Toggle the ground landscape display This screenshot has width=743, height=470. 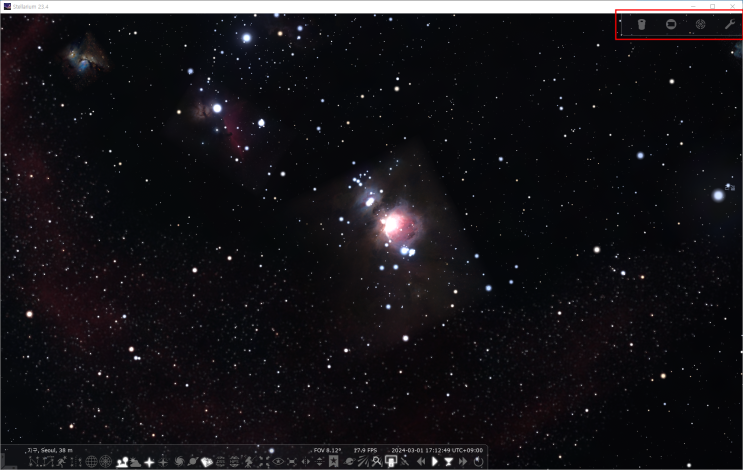[121, 462]
